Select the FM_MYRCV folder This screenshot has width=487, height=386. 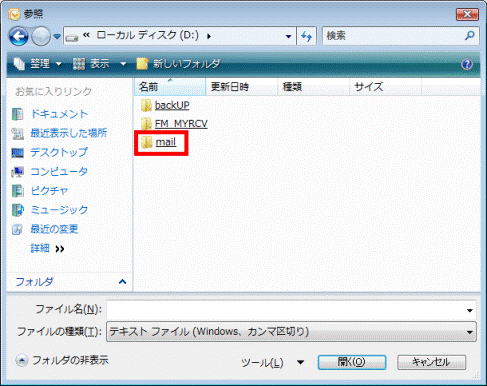coord(181,124)
